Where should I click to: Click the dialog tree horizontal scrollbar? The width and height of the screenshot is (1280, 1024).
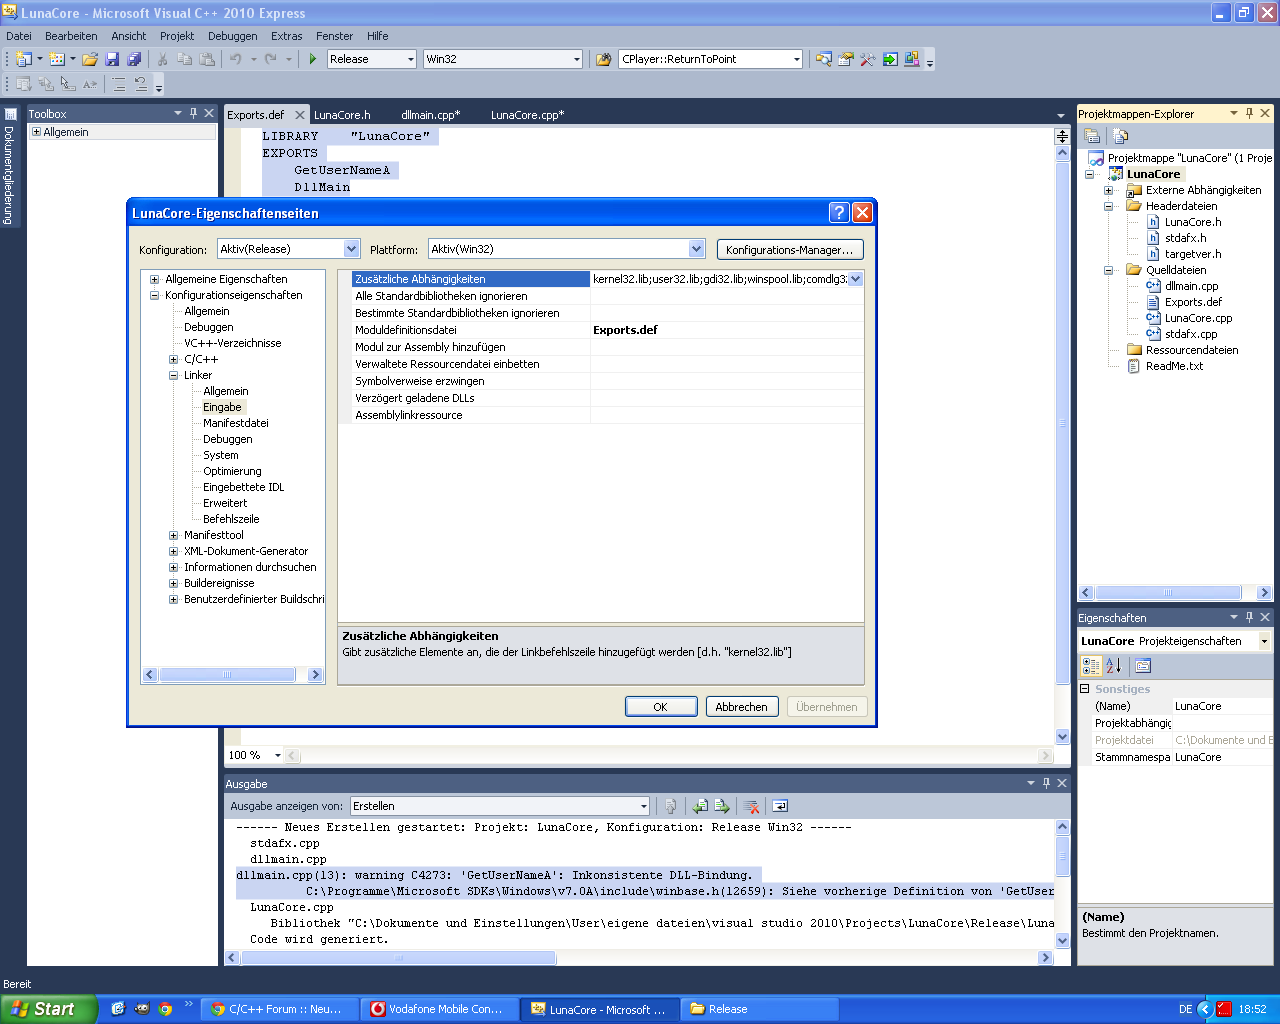232,675
